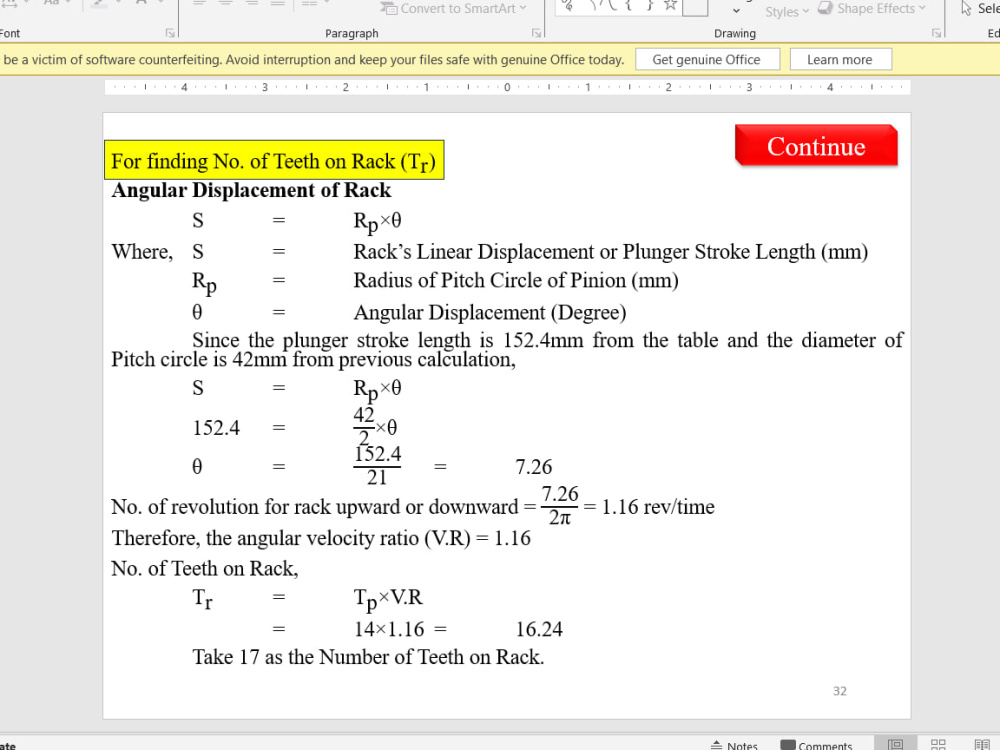The height and width of the screenshot is (750, 1000).
Task: Click the 'Angular Displacement of Rack' heading
Action: tap(251, 190)
